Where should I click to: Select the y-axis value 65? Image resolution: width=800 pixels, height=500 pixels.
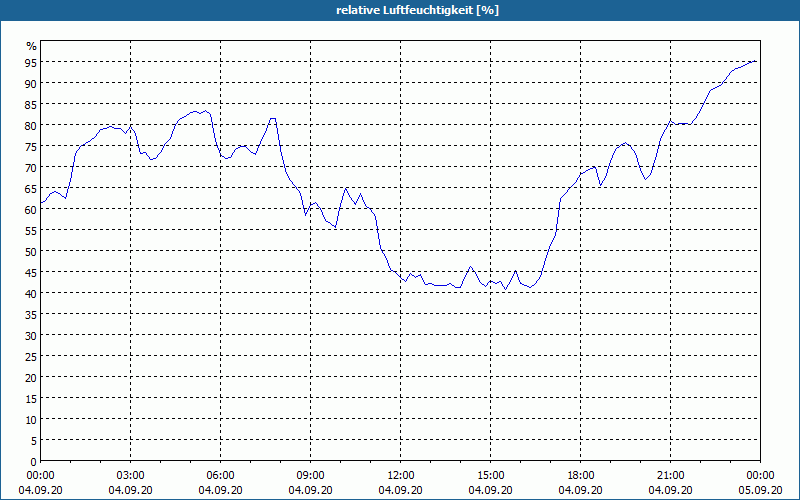[x=31, y=188]
